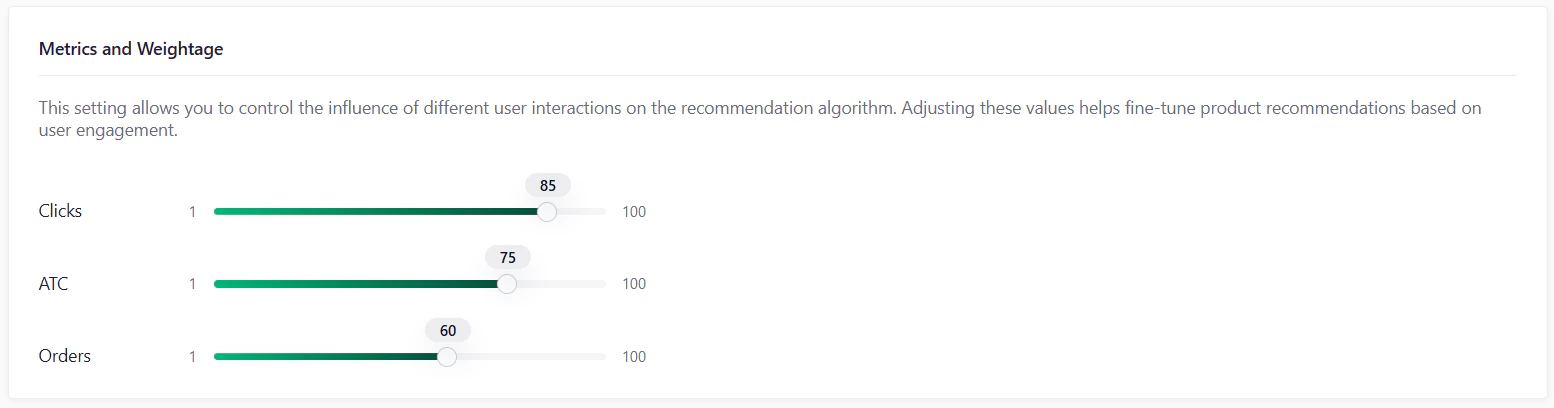This screenshot has height=408, width=1554.
Task: Click the 60 value bubble above Orders
Action: click(448, 330)
